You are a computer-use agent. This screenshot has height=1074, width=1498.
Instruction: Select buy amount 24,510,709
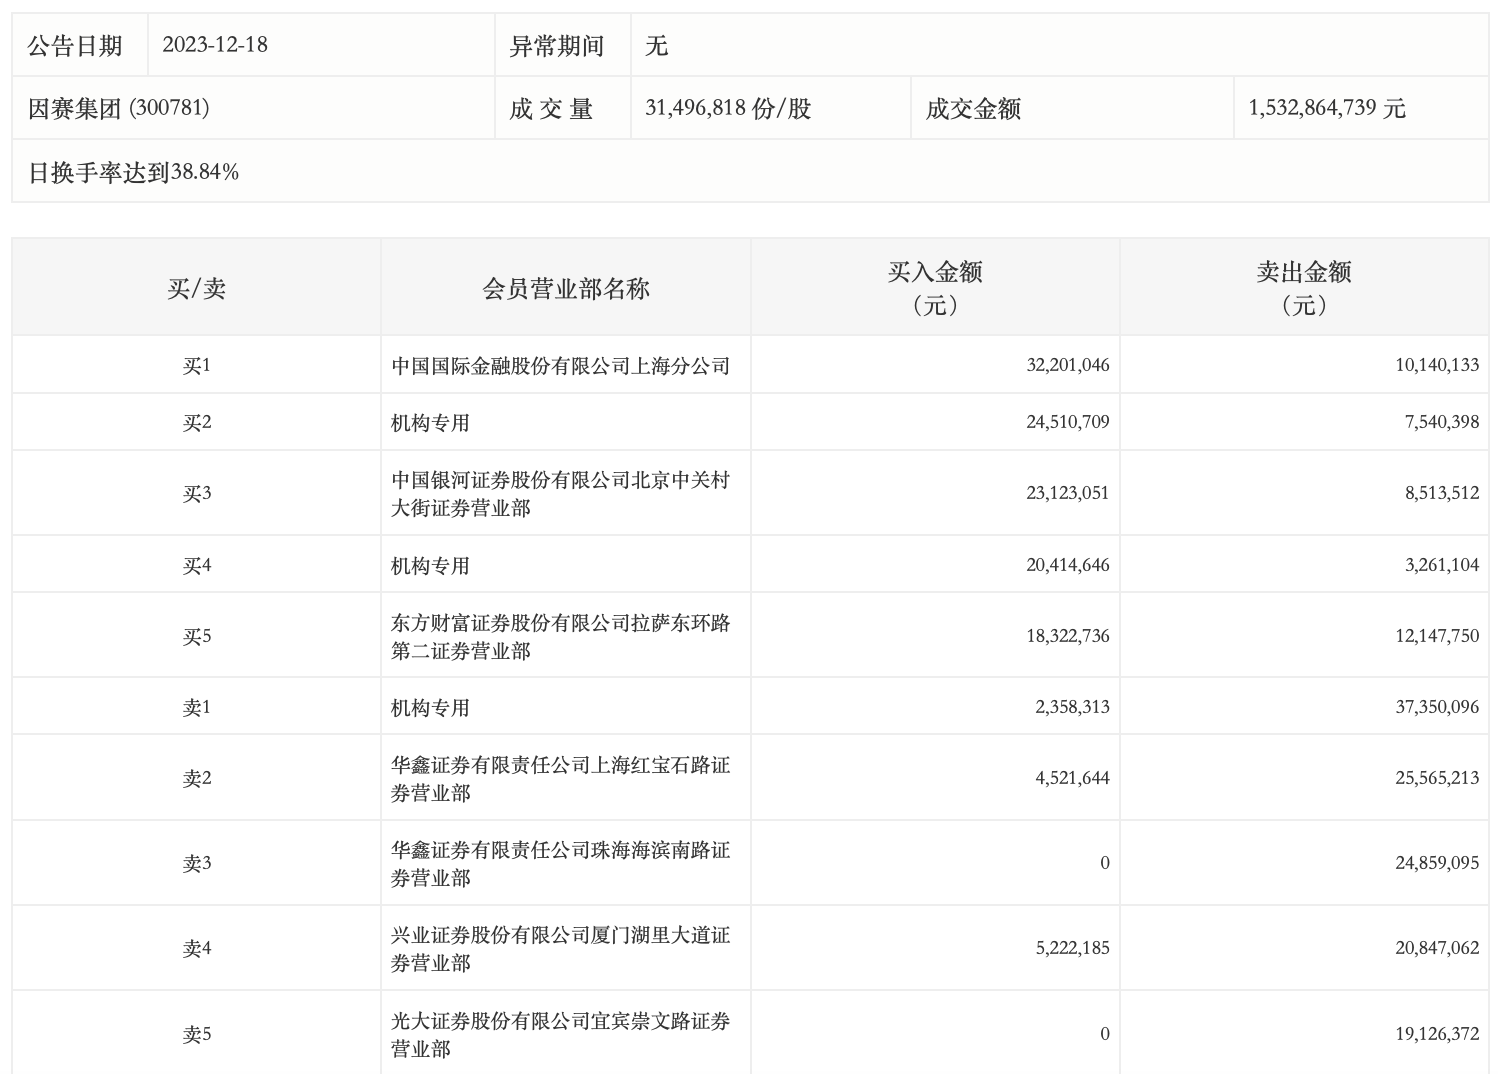[1068, 422]
